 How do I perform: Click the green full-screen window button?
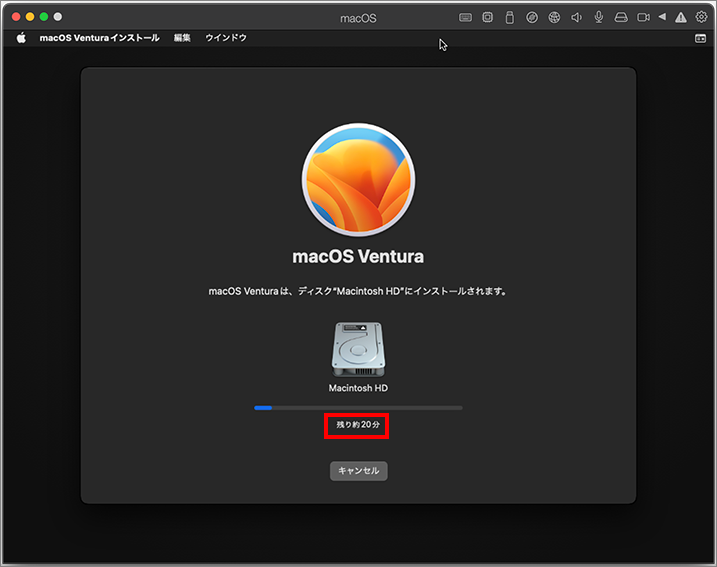(44, 17)
